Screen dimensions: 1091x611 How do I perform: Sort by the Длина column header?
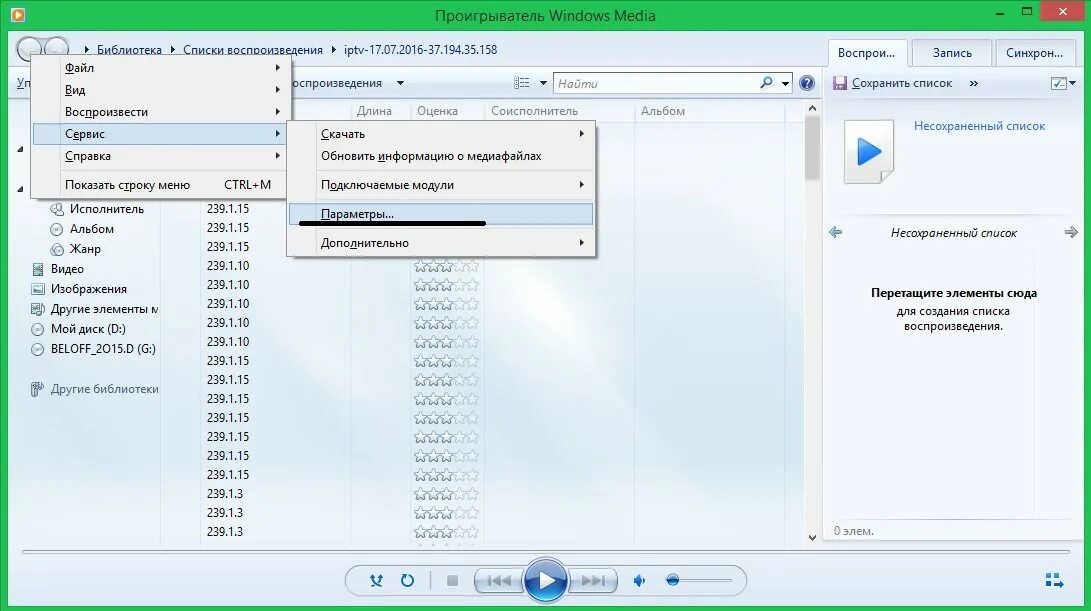pyautogui.click(x=374, y=111)
